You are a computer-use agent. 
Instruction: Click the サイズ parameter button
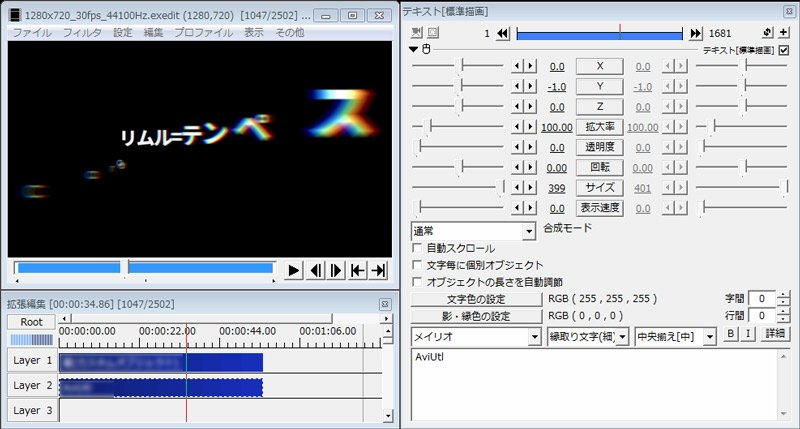599,188
